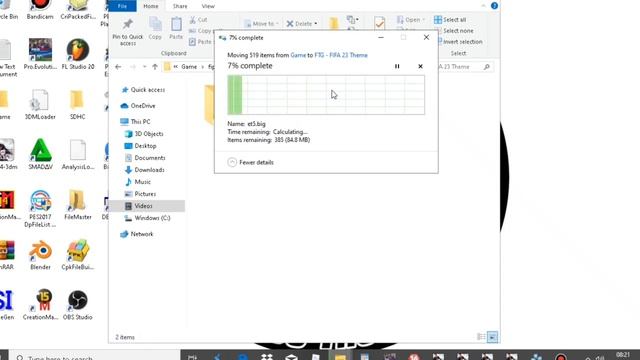
Task: Open Music in navigation pane
Action: [x=138, y=182]
